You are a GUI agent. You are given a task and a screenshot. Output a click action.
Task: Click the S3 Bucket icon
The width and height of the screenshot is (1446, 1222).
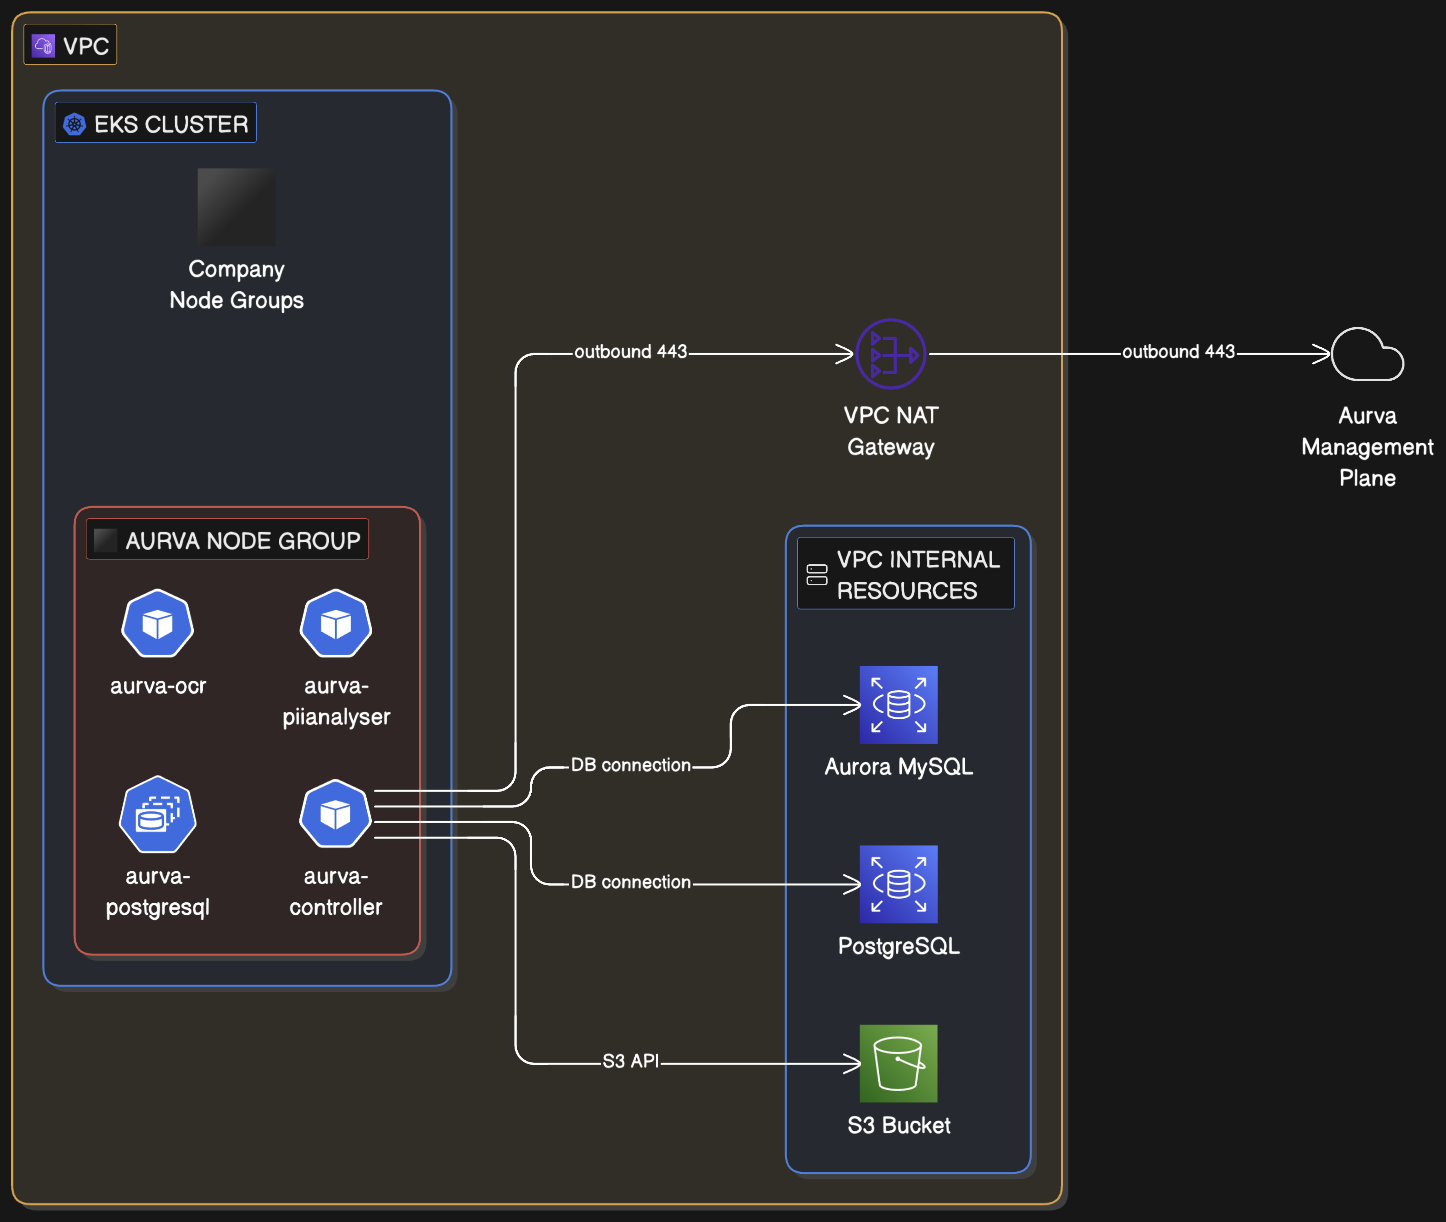(898, 1063)
